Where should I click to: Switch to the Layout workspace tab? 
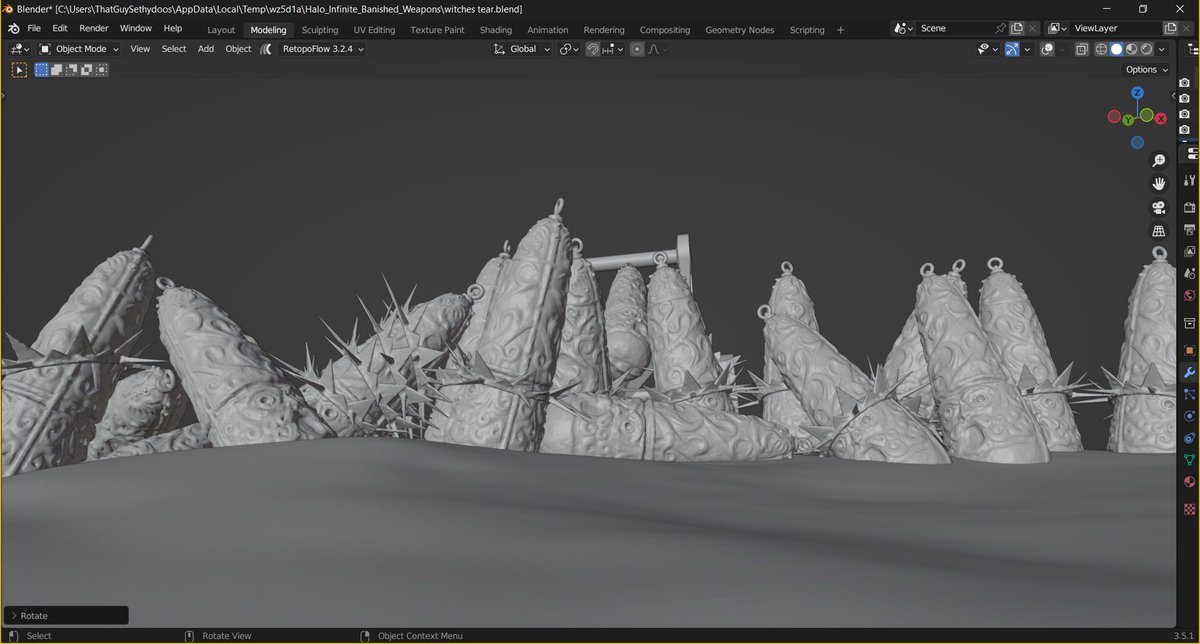[221, 30]
